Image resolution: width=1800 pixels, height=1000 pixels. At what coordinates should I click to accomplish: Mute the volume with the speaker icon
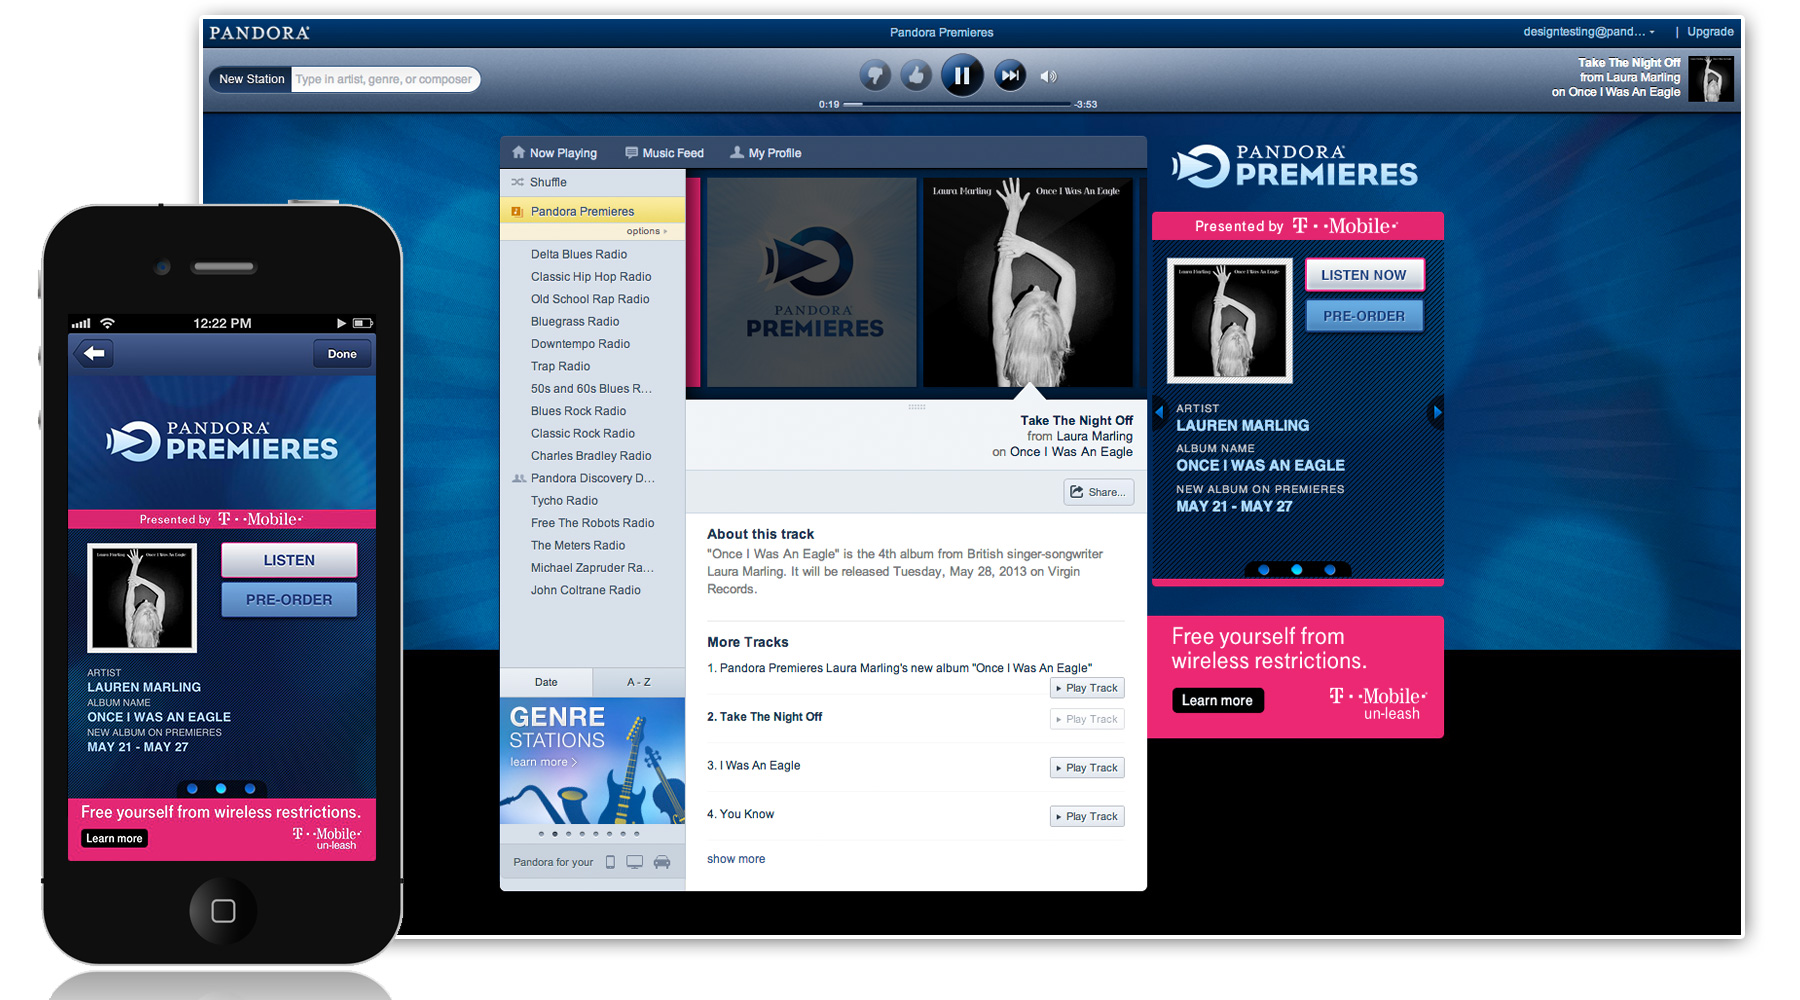coord(1048,75)
